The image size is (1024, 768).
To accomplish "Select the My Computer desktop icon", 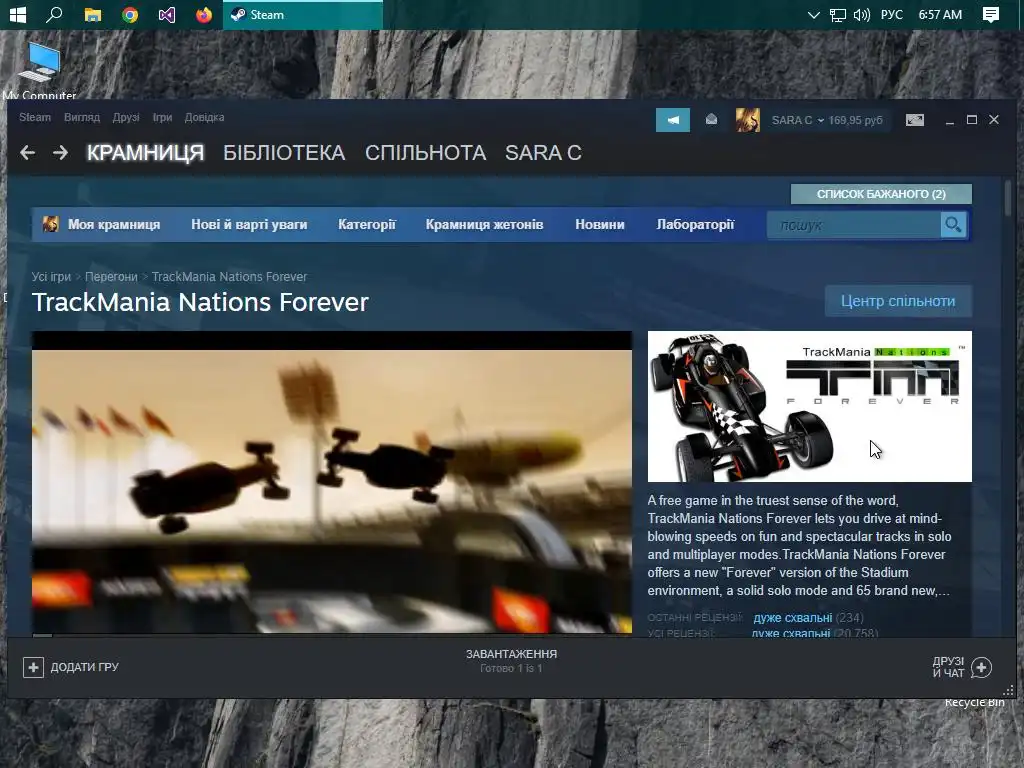I will click(x=39, y=71).
